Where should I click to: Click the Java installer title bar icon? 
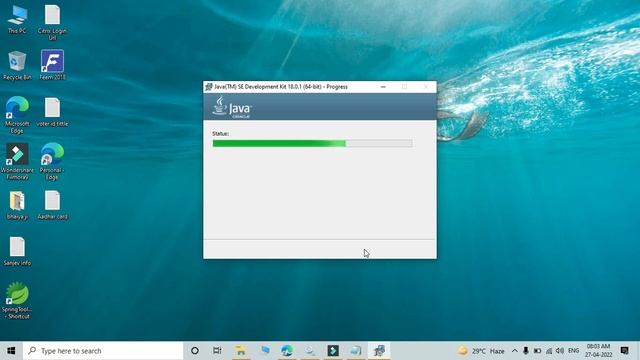pos(209,87)
